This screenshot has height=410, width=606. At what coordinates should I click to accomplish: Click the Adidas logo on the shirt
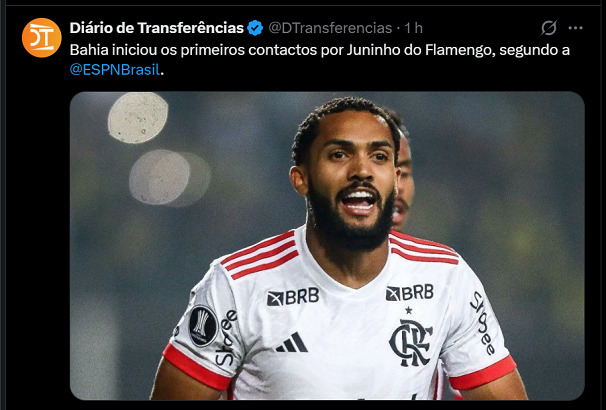(x=292, y=342)
